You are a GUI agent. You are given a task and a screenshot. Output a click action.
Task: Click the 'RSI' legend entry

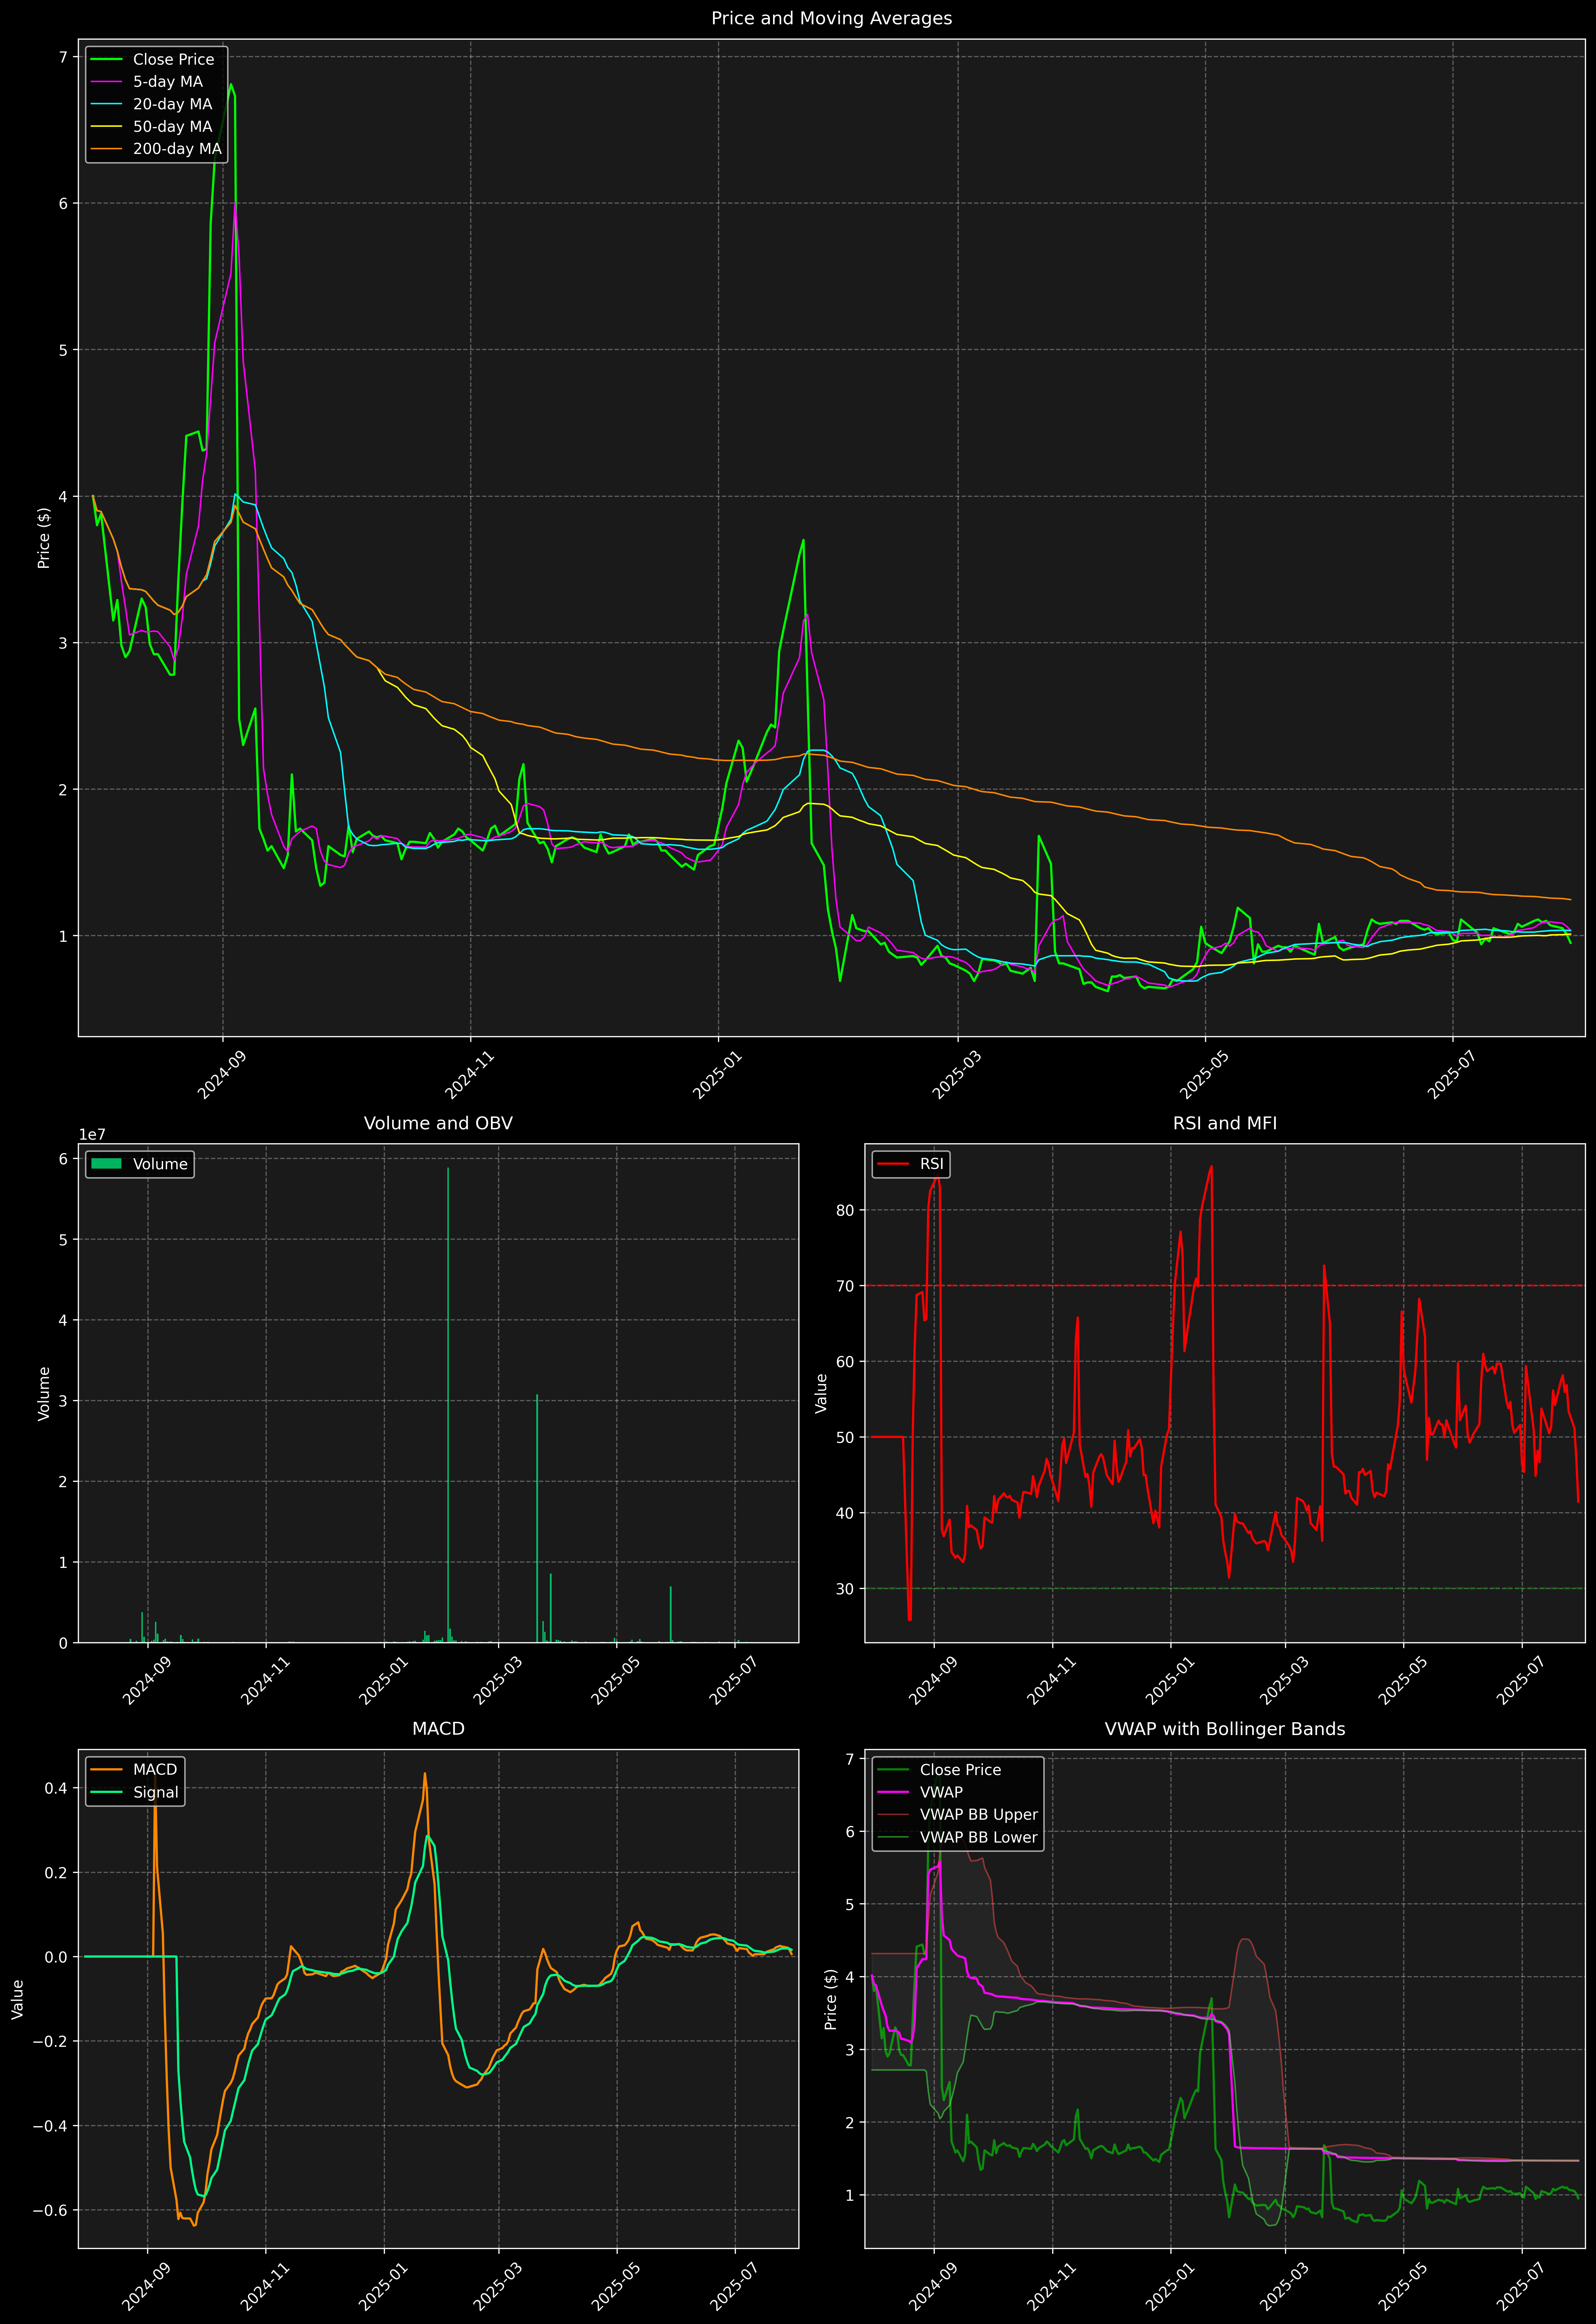tap(911, 1164)
